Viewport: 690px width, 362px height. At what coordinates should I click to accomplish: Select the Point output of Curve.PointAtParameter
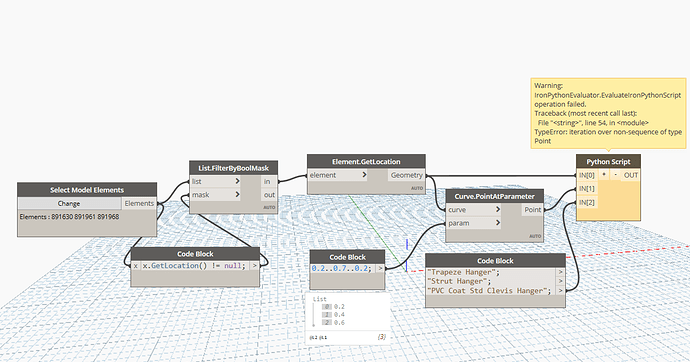point(532,210)
